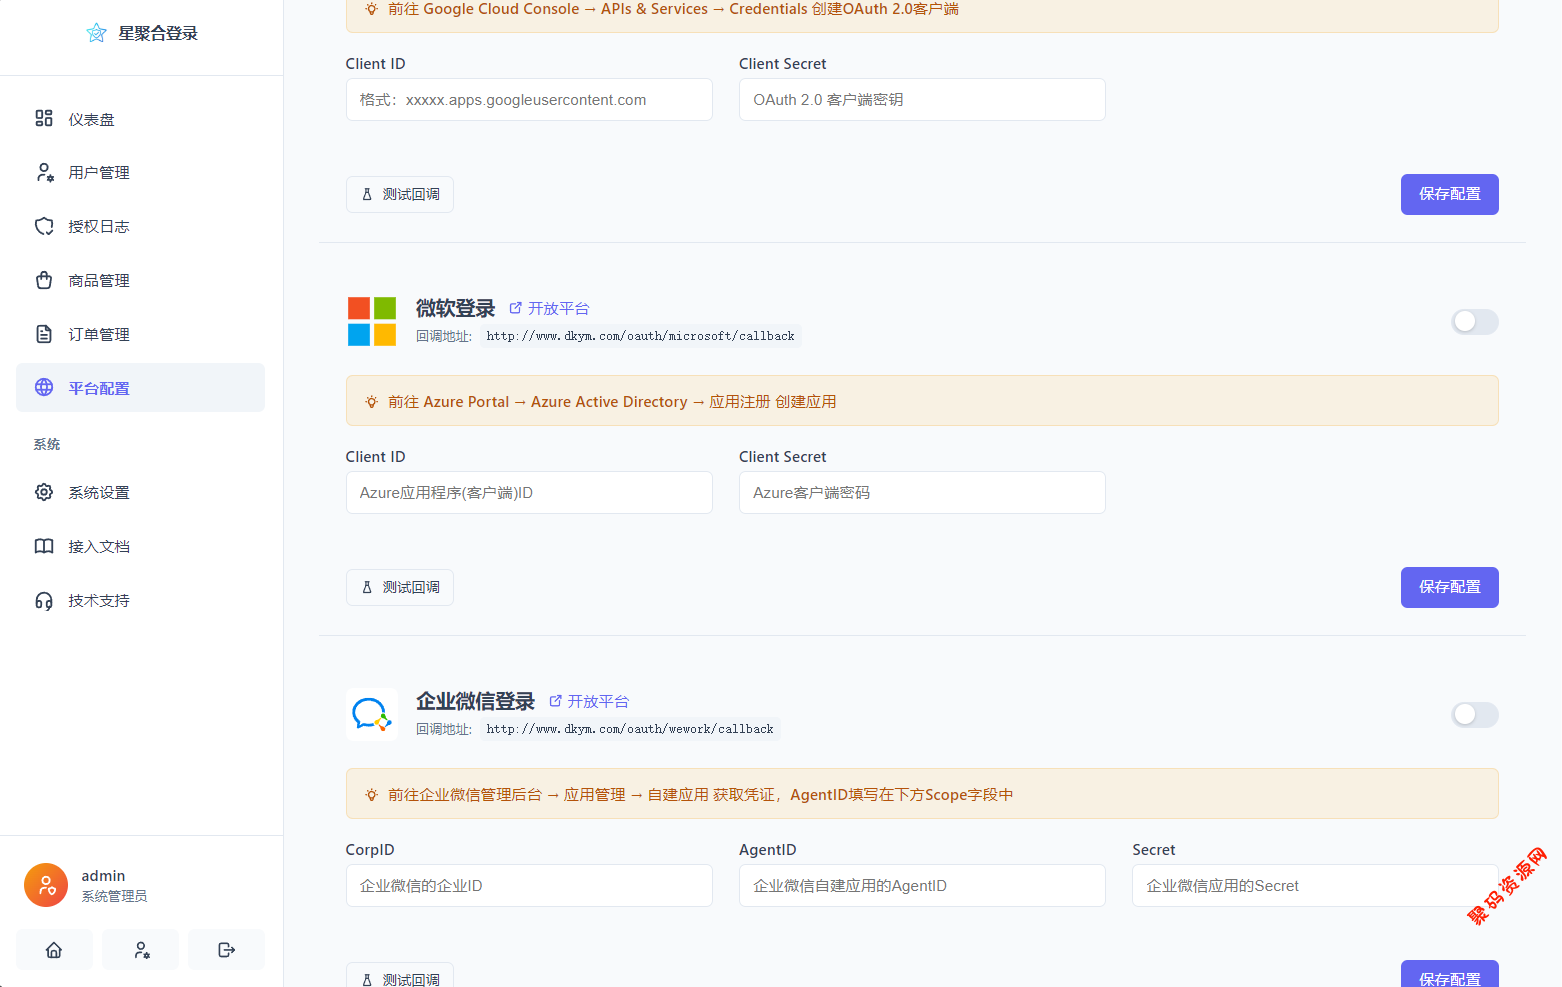The width and height of the screenshot is (1562, 987).
Task: Click the admin avatar icon
Action: [x=46, y=885]
